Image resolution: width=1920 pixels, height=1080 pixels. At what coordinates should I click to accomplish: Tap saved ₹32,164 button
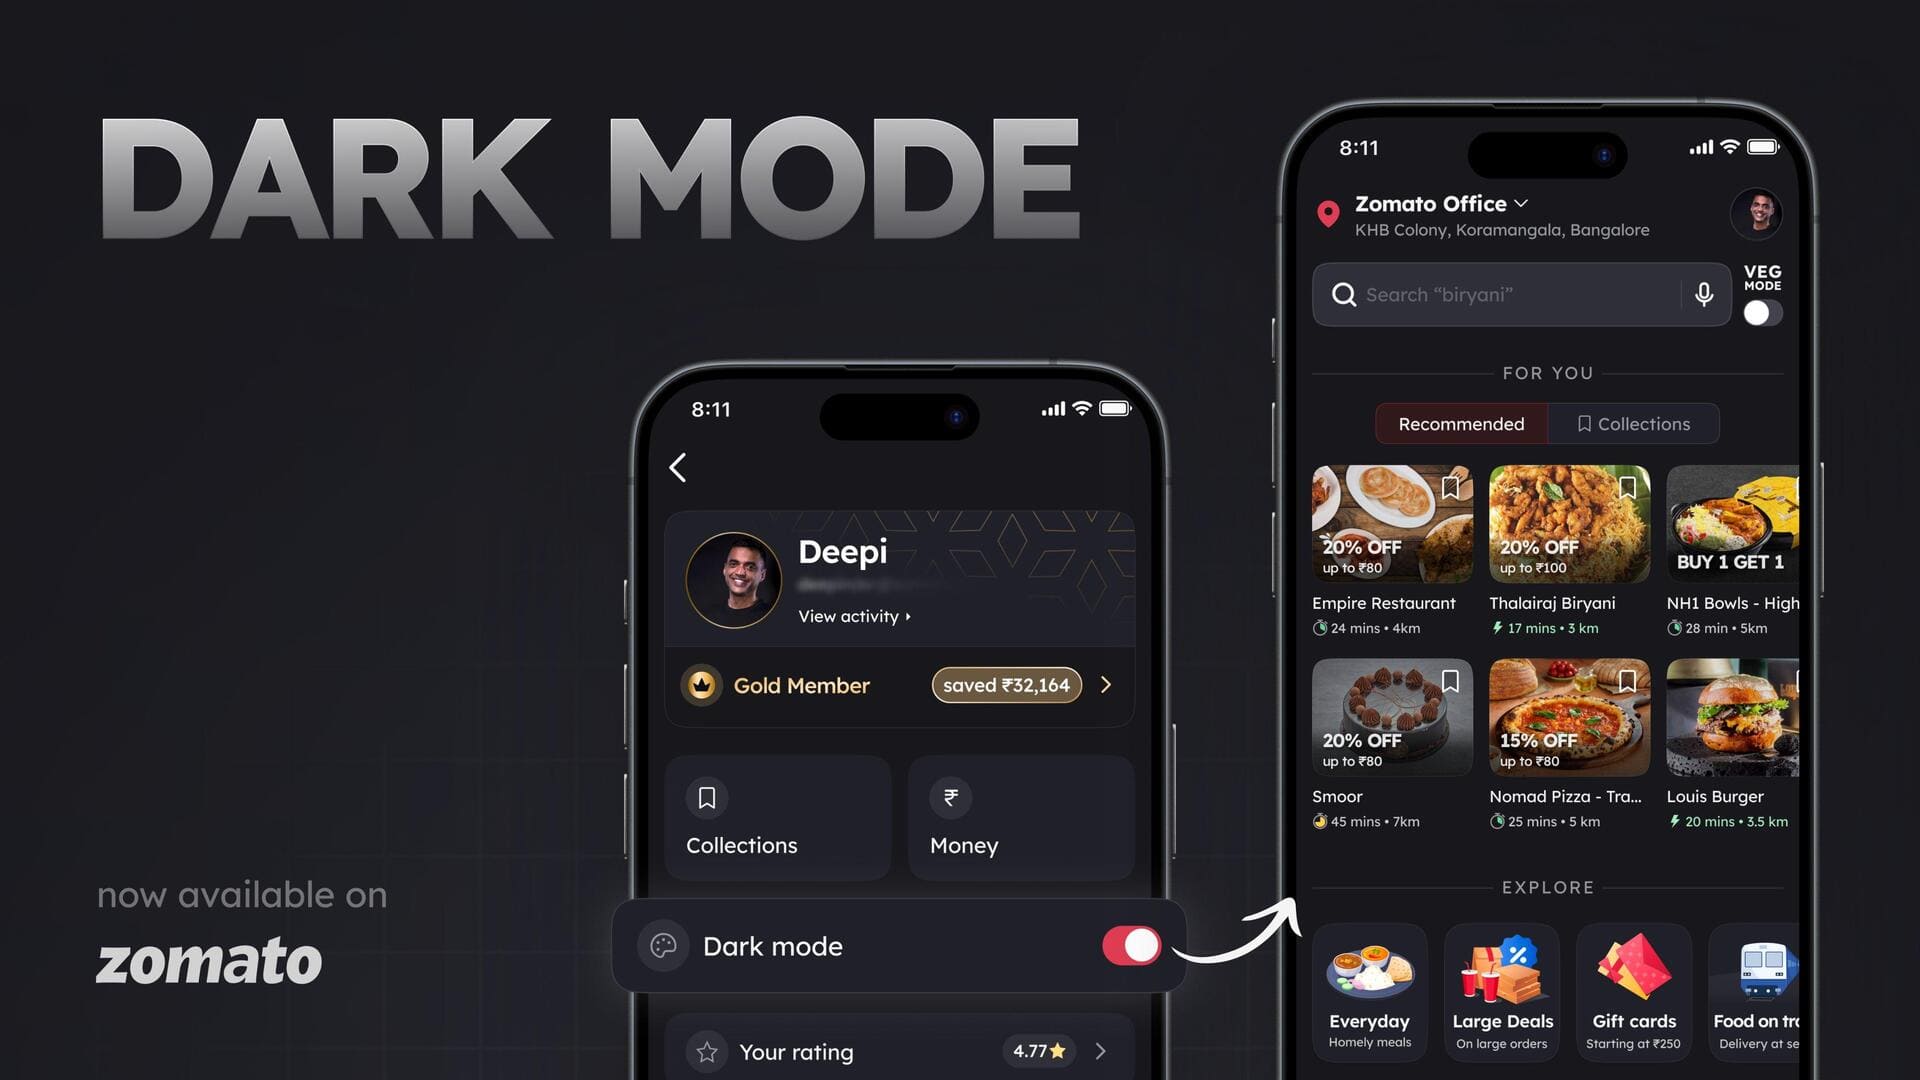click(1006, 684)
